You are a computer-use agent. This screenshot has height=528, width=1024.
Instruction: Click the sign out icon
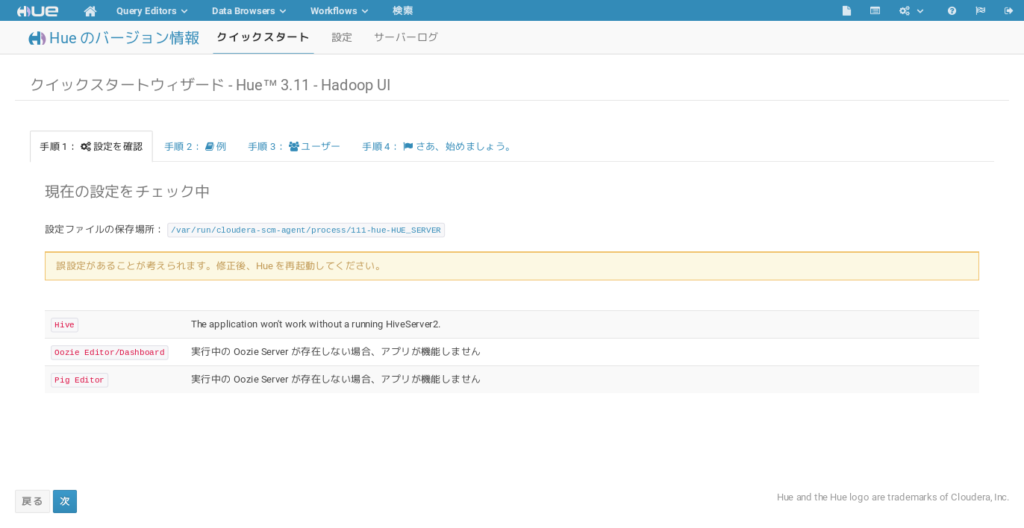[x=1008, y=11]
